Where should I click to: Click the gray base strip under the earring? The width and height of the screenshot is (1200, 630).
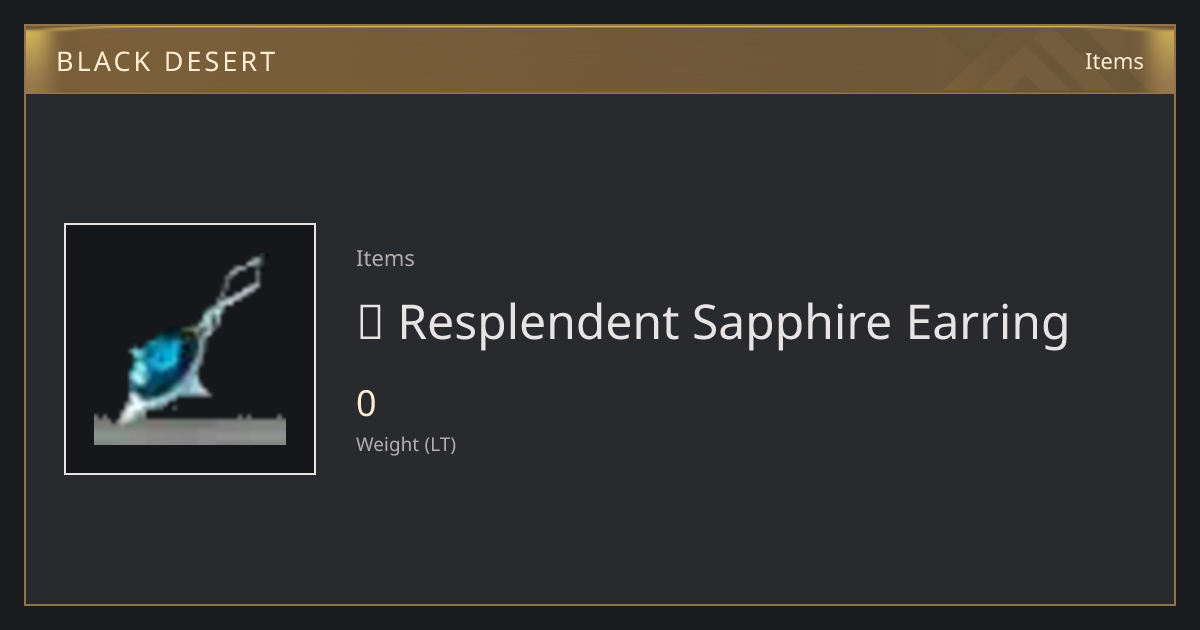pyautogui.click(x=190, y=430)
